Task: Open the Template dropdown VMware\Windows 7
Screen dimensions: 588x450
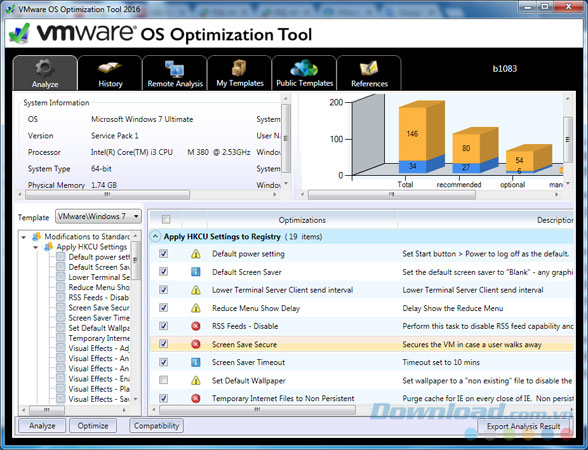Action: pyautogui.click(x=98, y=216)
